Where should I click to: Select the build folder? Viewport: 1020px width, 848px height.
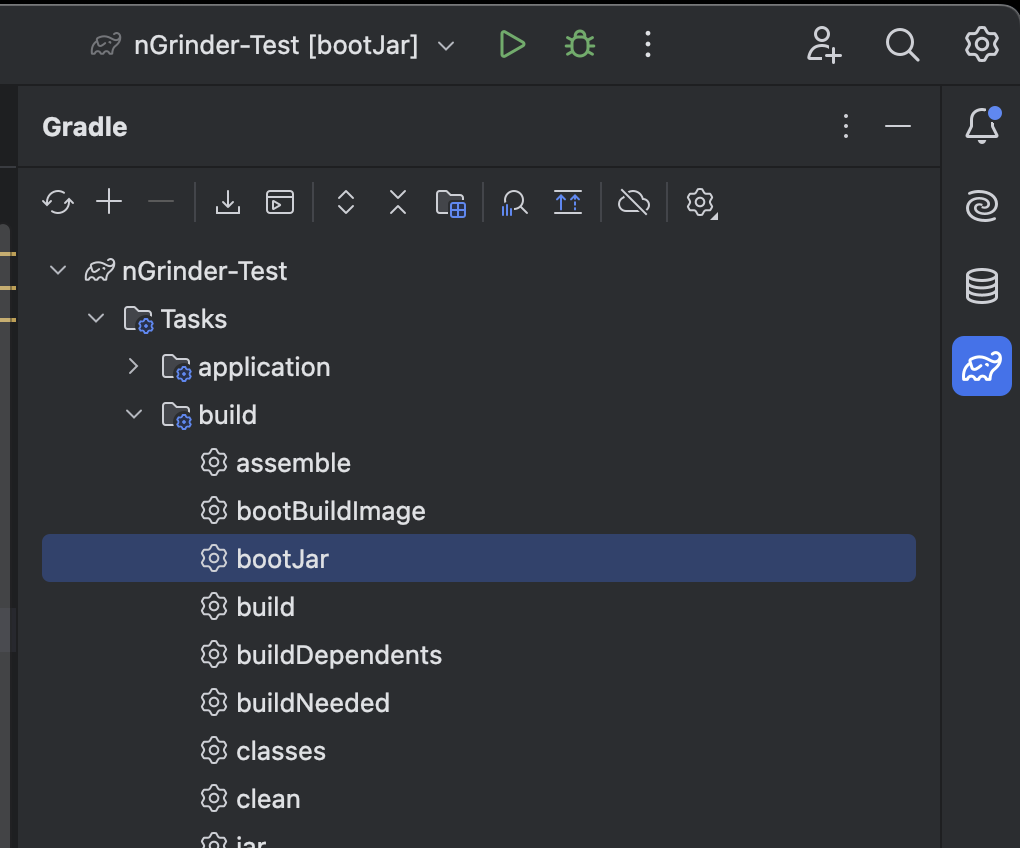tap(227, 415)
